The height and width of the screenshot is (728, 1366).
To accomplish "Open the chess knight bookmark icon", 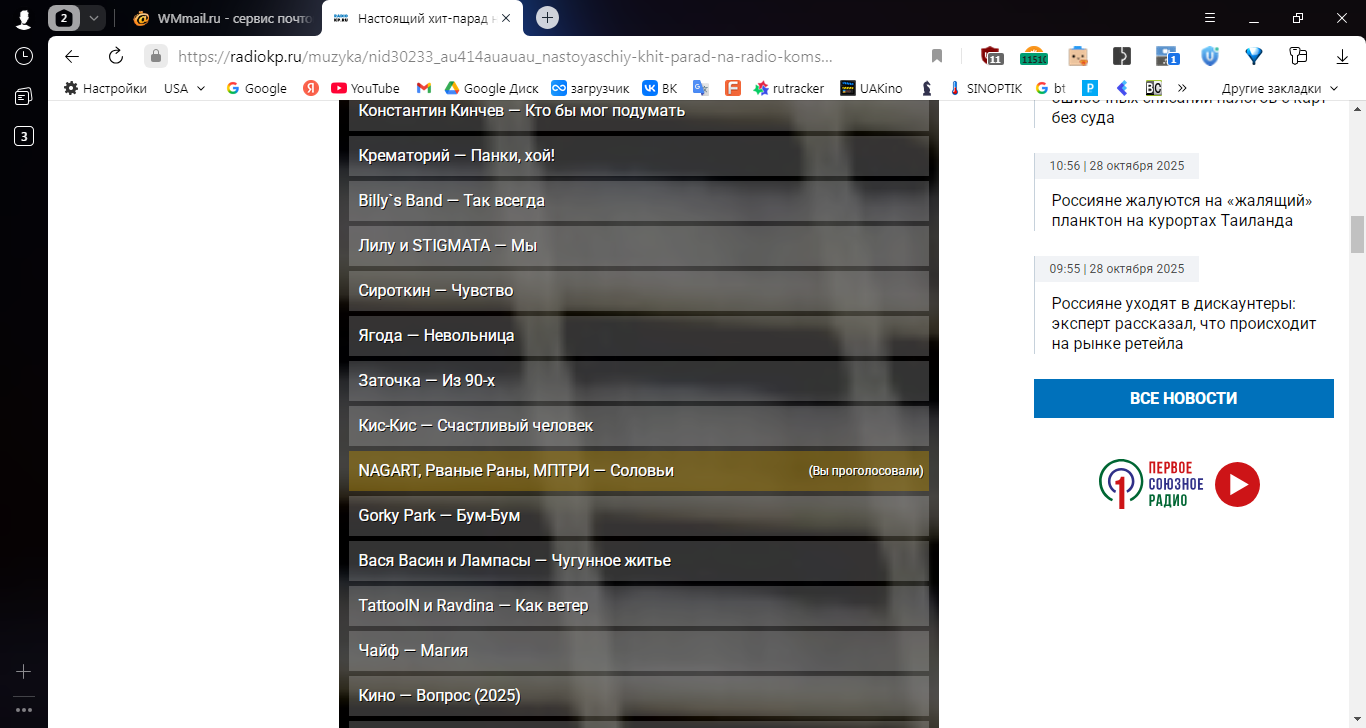I will [927, 88].
